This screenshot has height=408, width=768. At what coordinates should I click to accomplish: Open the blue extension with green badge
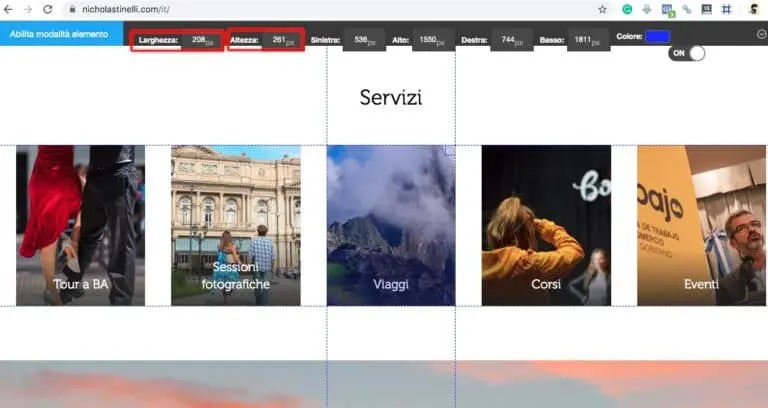pos(667,10)
